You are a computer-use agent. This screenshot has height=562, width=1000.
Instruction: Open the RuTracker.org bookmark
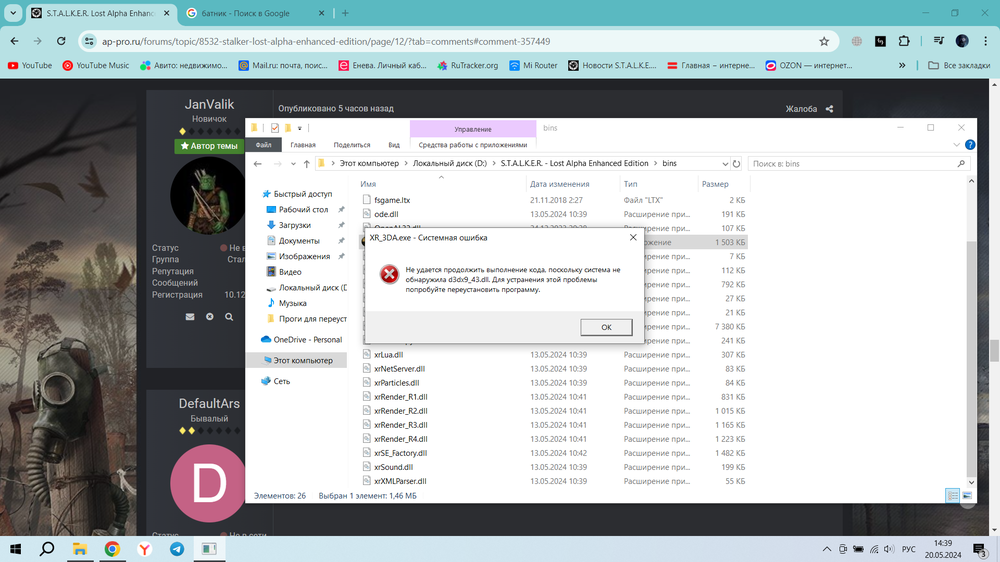(466, 66)
